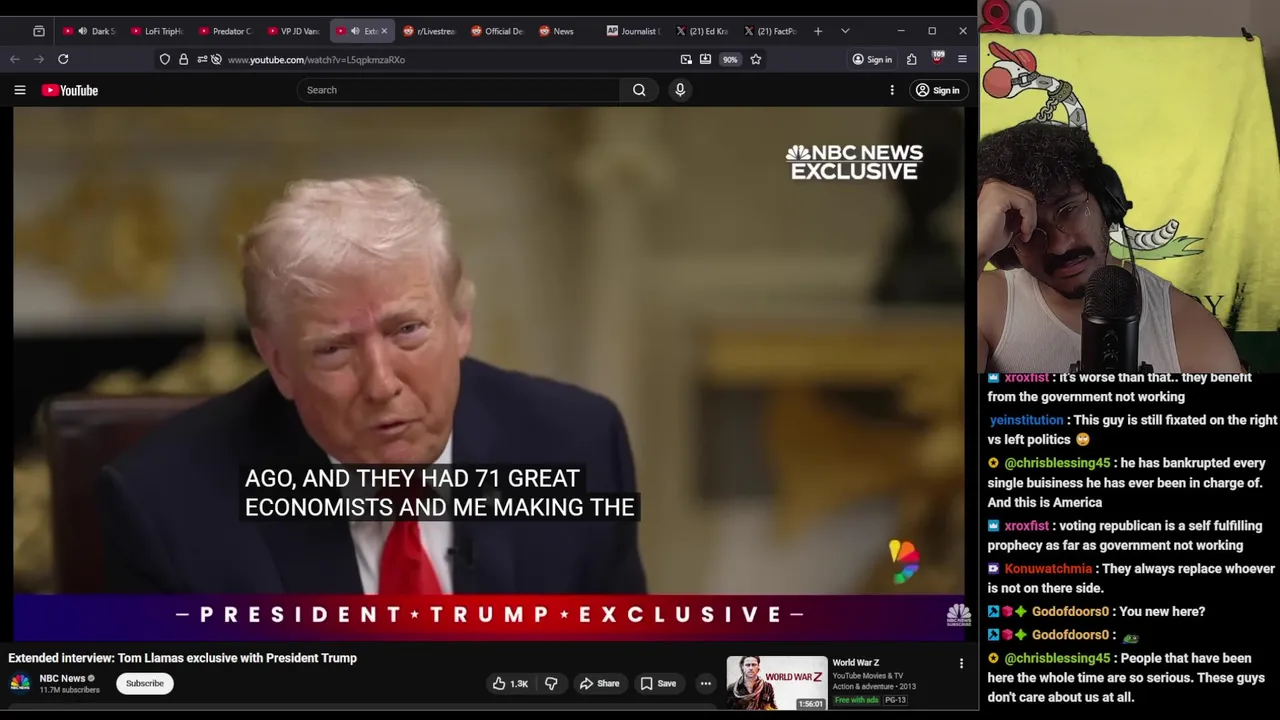Click 'You new here?' chat message

[1161, 611]
